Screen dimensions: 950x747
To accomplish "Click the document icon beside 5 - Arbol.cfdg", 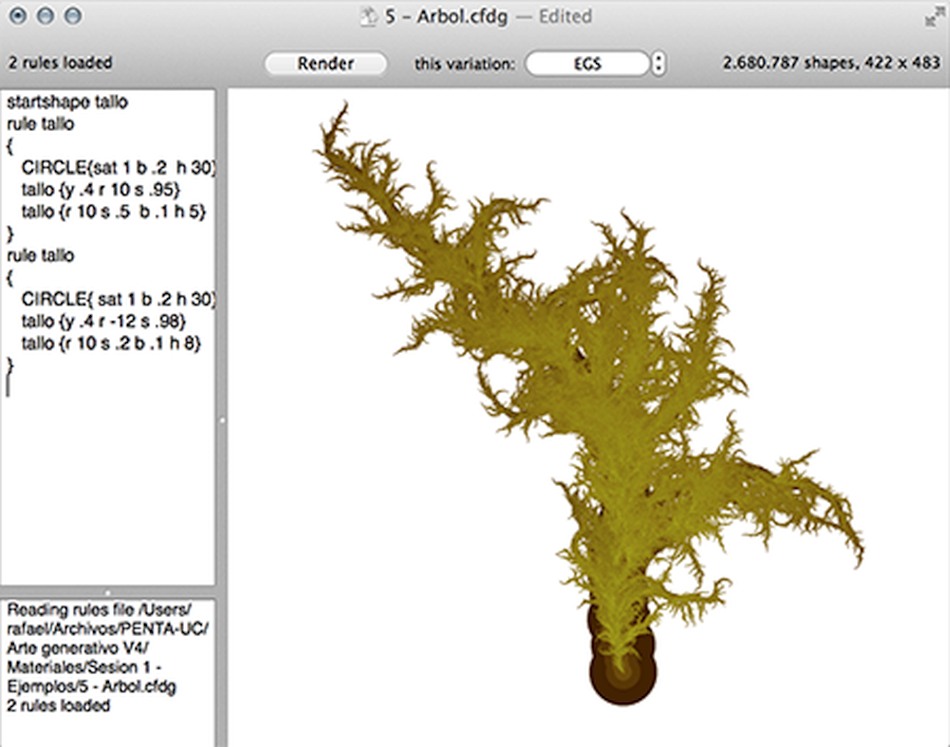I will pos(368,16).
